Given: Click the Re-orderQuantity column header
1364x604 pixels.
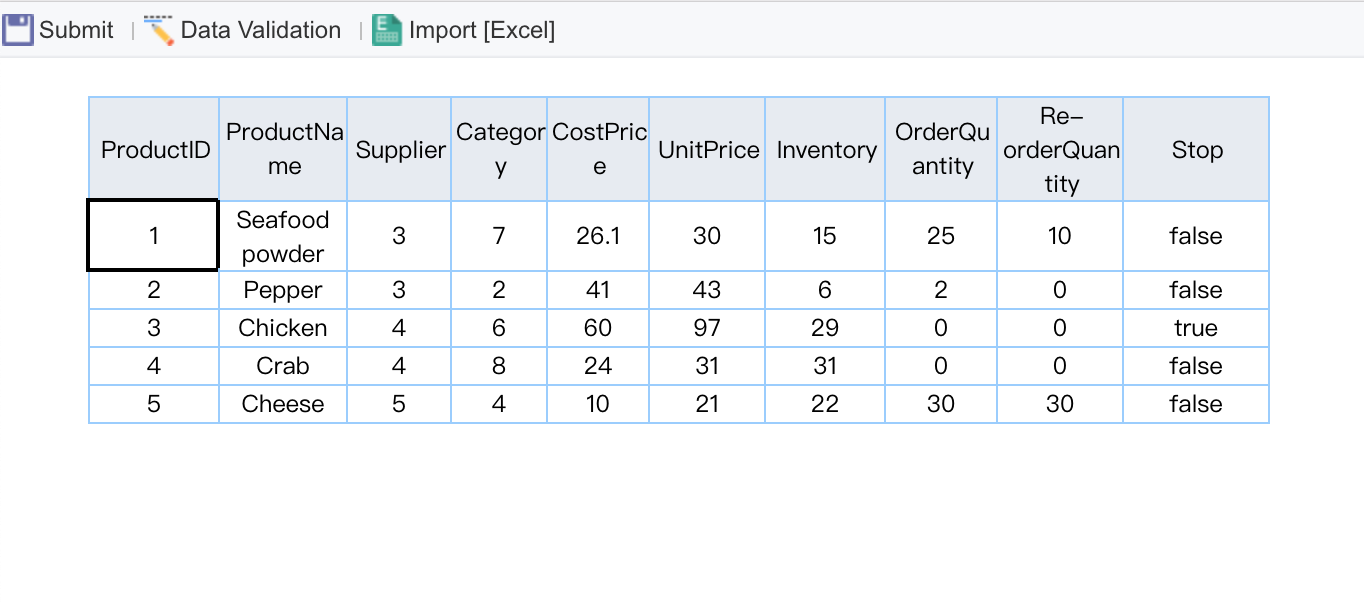Looking at the screenshot, I should pos(1060,148).
